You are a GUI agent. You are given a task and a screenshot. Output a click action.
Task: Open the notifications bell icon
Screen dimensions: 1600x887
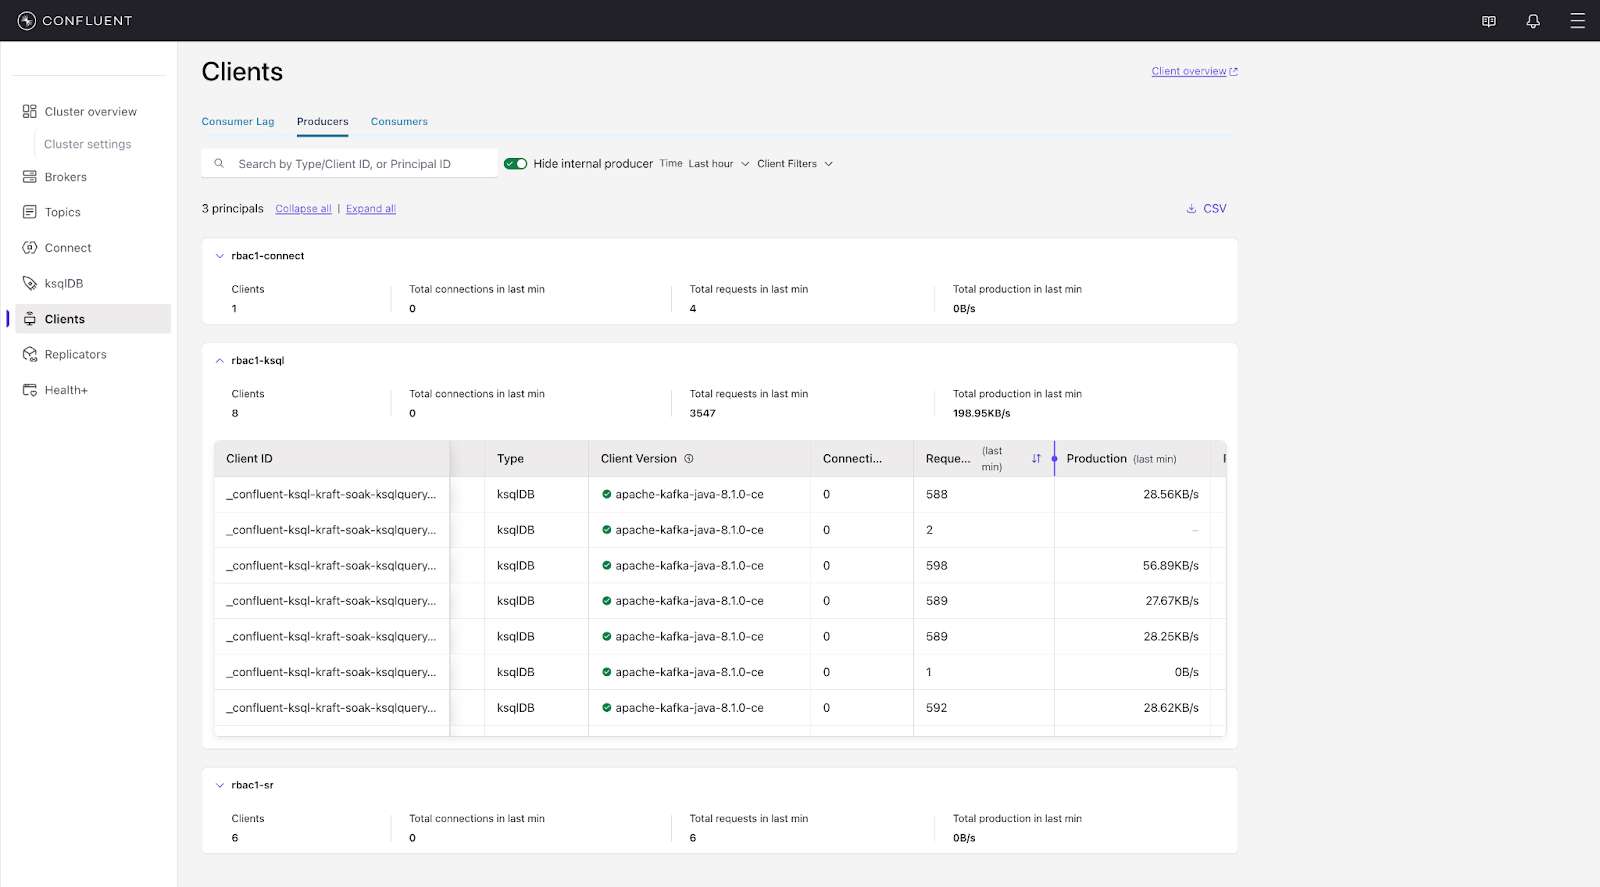(1533, 21)
